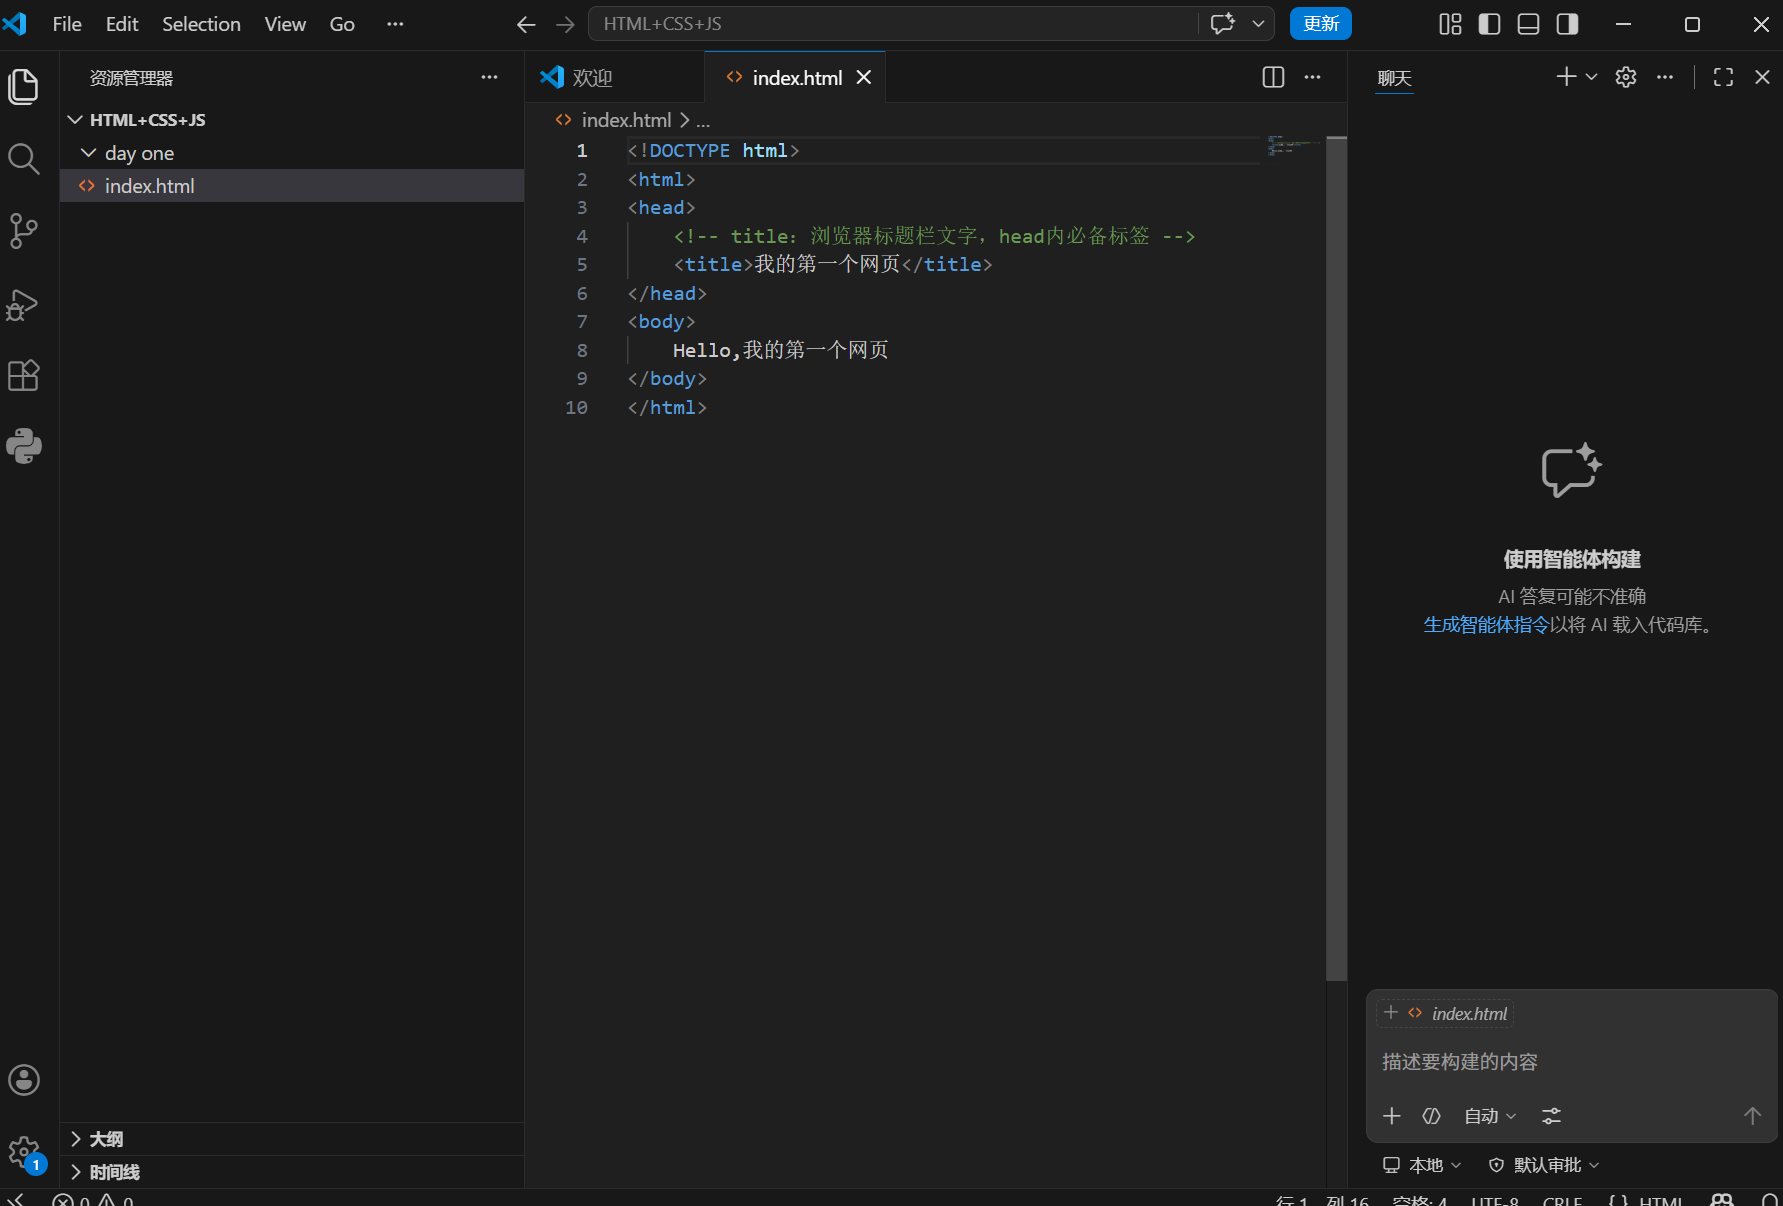This screenshot has width=1783, height=1206.
Task: Click the 生成智能体指令 link
Action: pos(1486,625)
